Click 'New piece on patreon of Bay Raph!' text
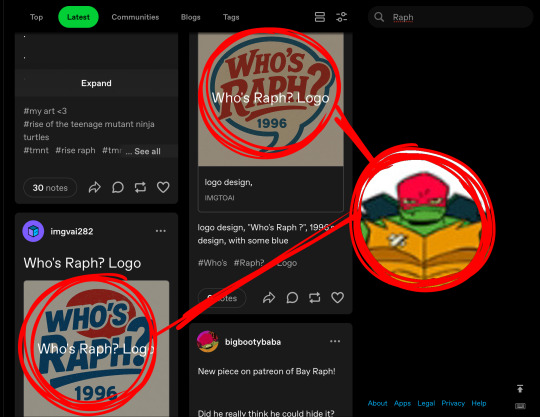The image size is (540, 417). point(267,371)
